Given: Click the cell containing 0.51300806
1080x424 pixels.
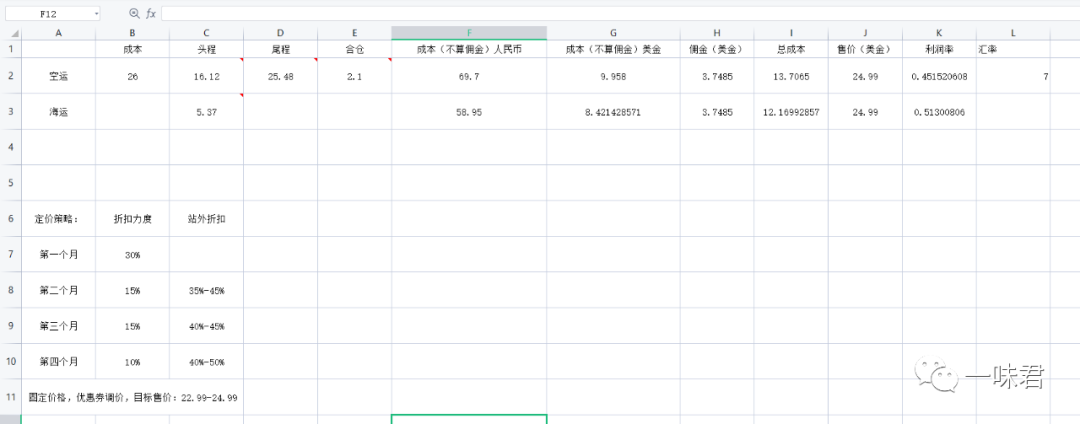Looking at the screenshot, I should [939, 112].
